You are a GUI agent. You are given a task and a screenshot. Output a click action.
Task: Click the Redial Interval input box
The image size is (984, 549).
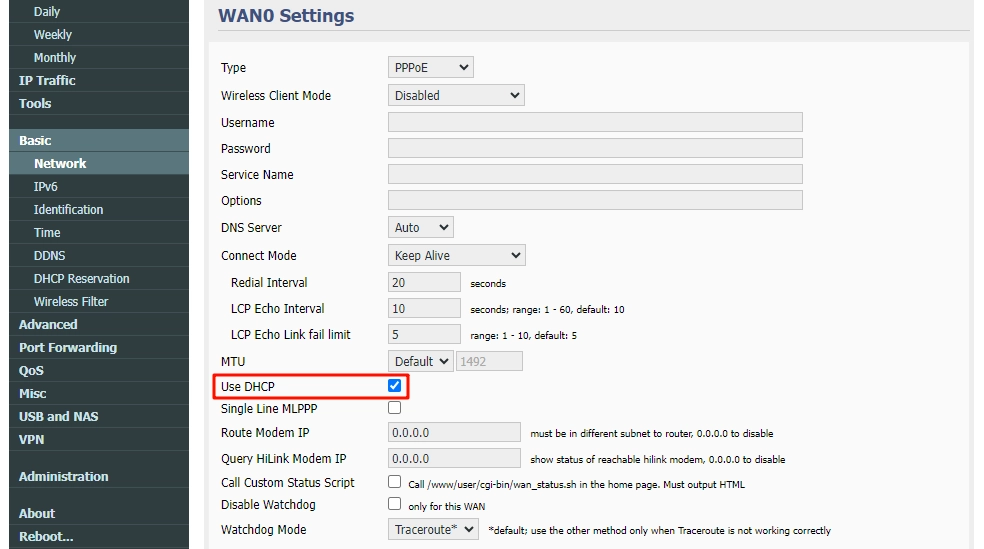tap(424, 283)
